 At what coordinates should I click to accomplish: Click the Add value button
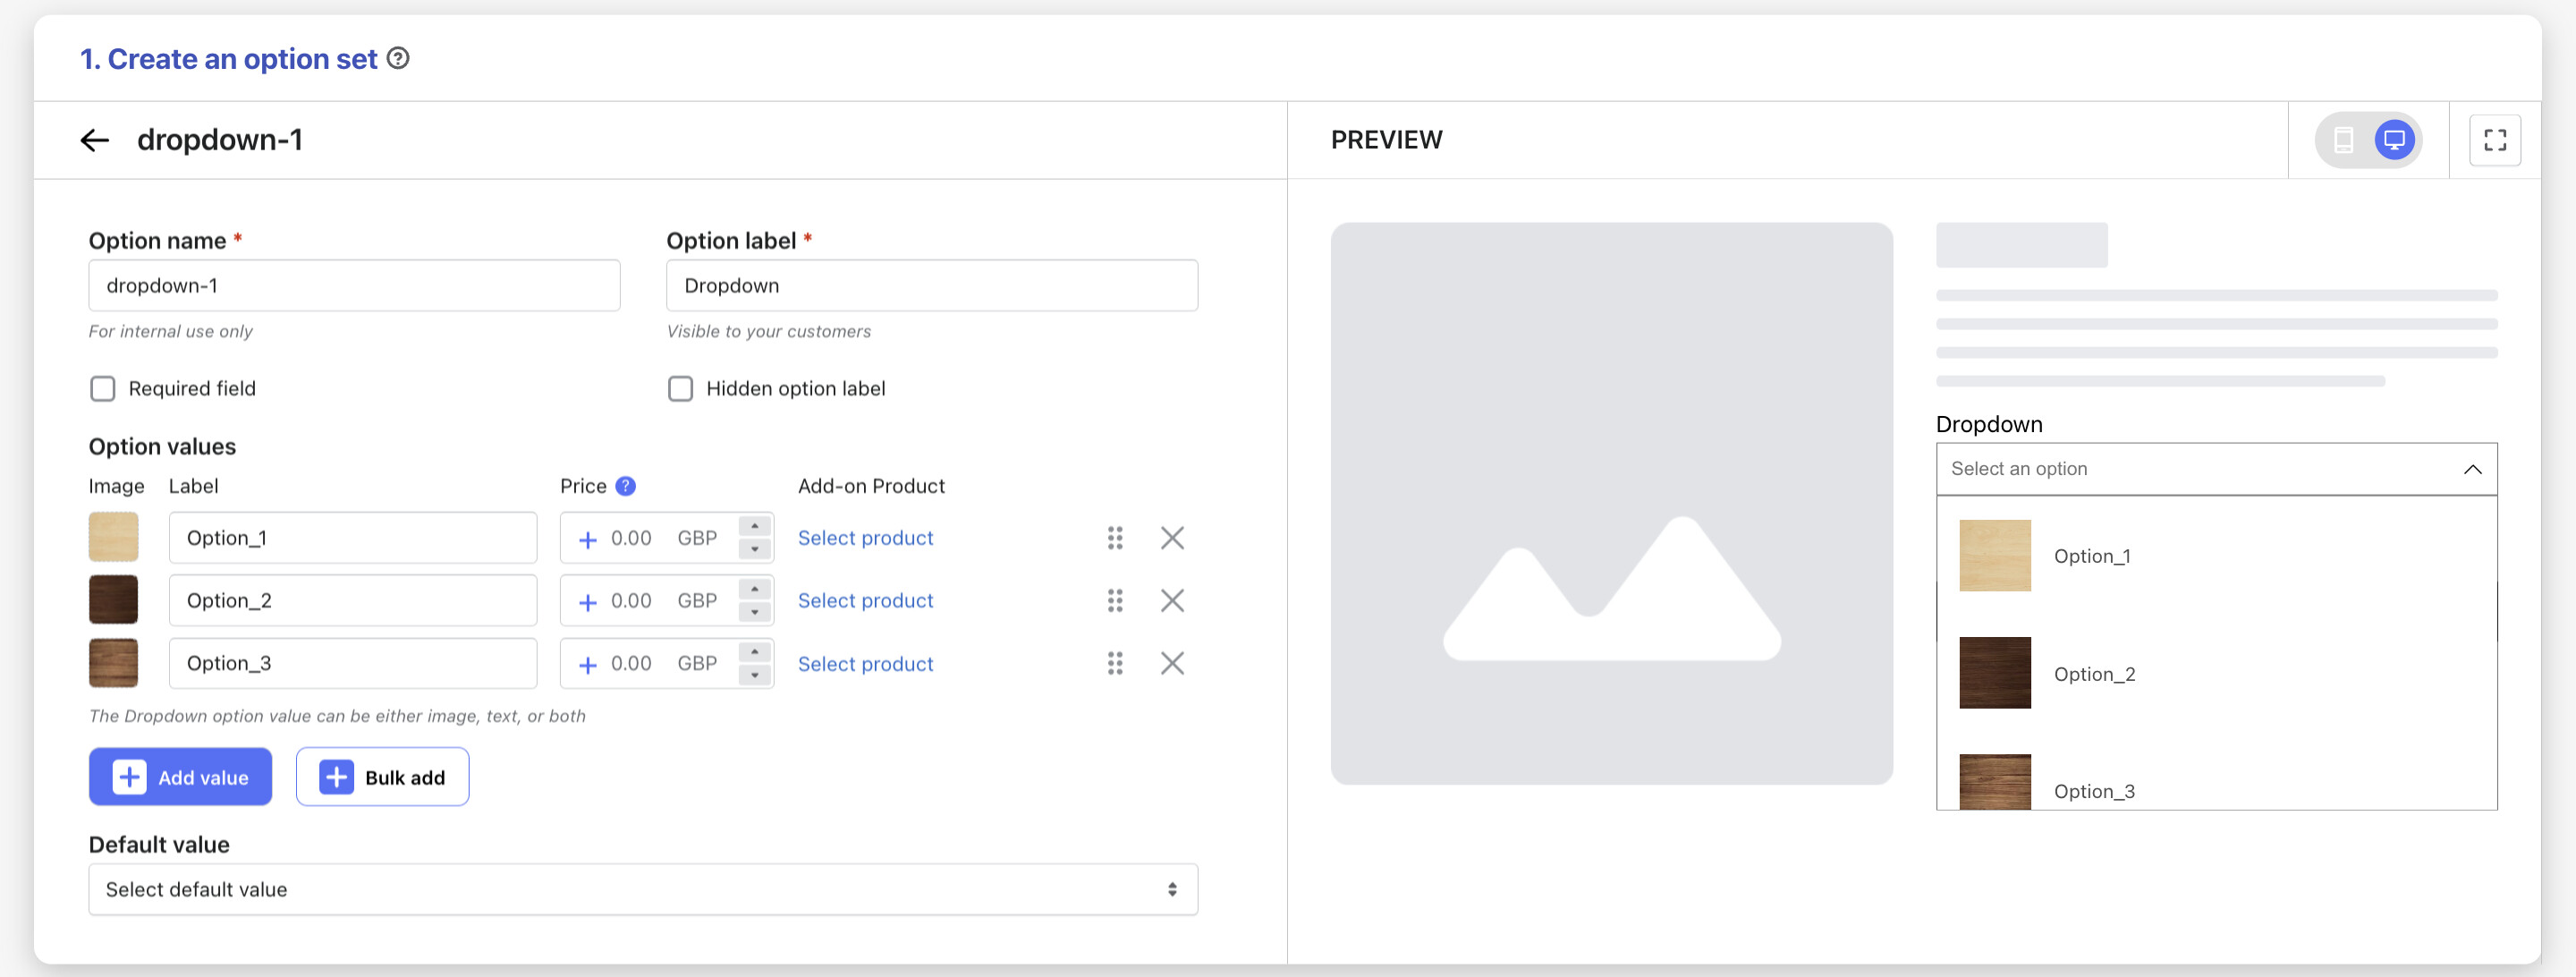[180, 777]
